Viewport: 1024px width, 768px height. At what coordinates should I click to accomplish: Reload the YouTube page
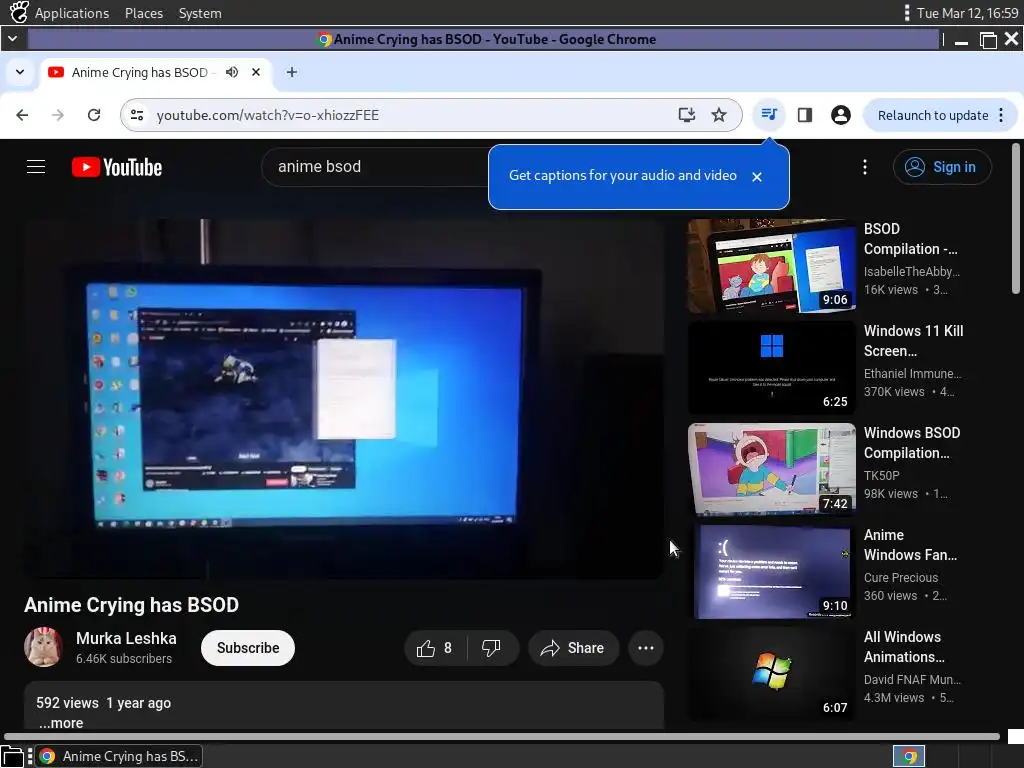(x=94, y=115)
